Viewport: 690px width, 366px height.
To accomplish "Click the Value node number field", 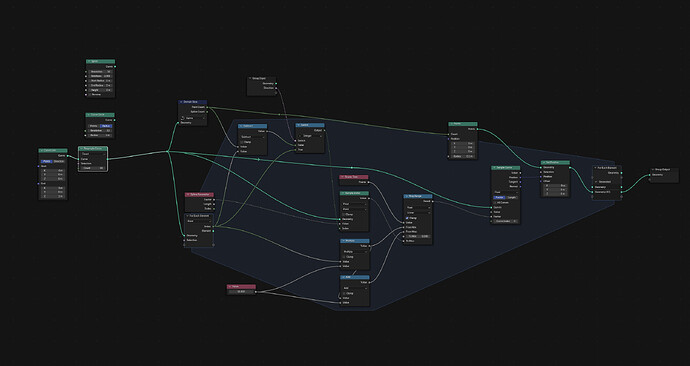I will (x=241, y=292).
